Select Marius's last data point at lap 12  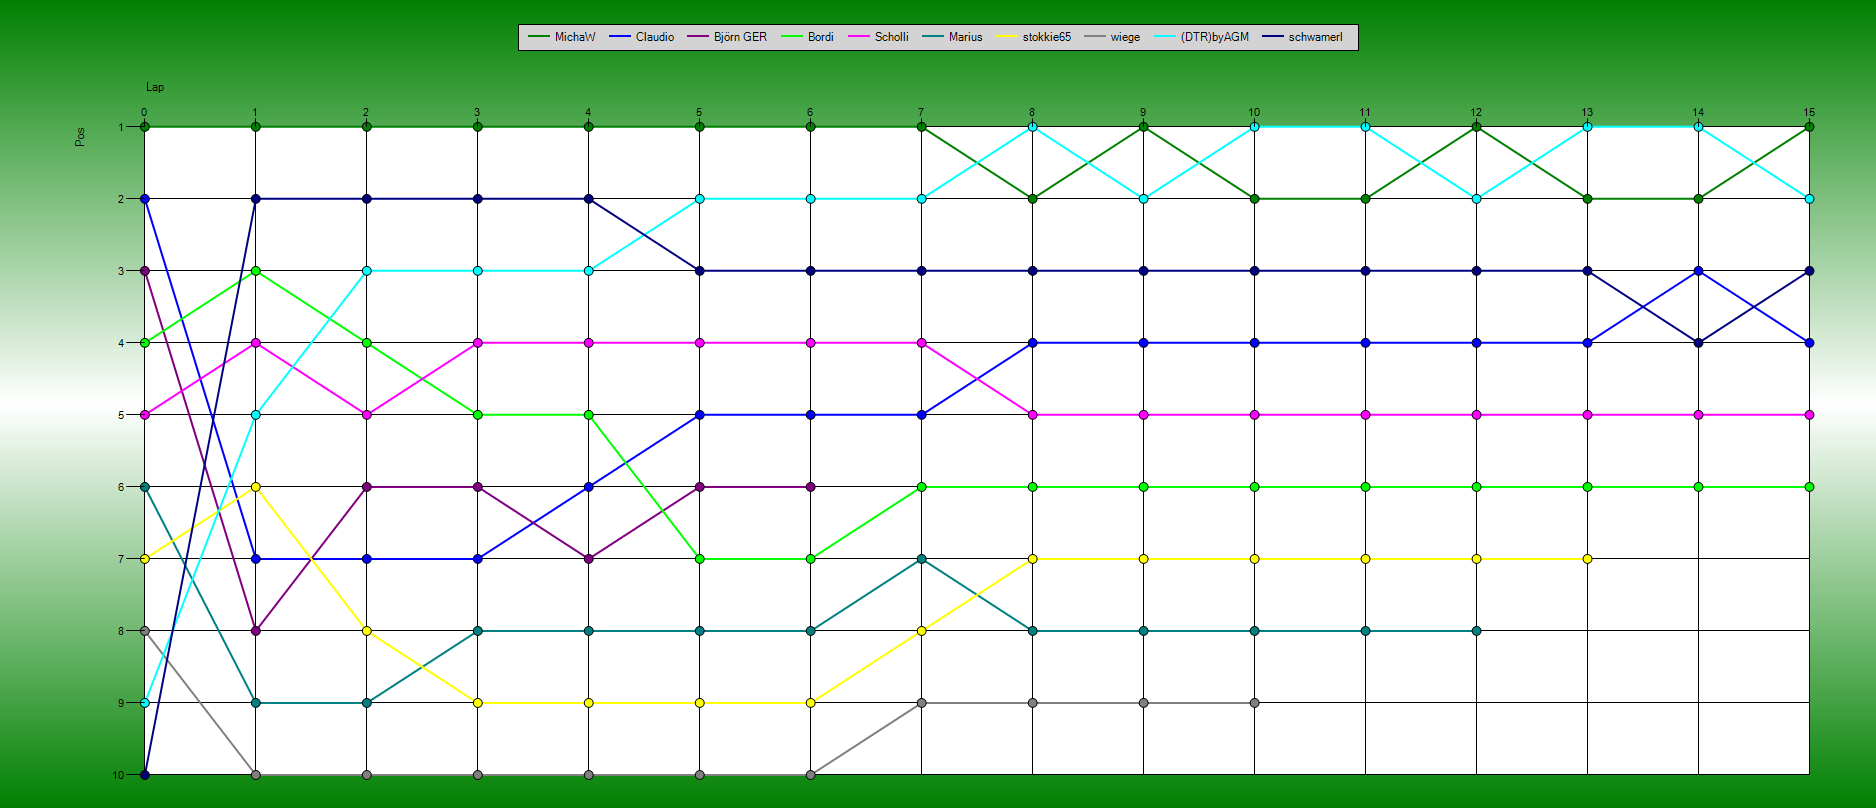[1476, 631]
